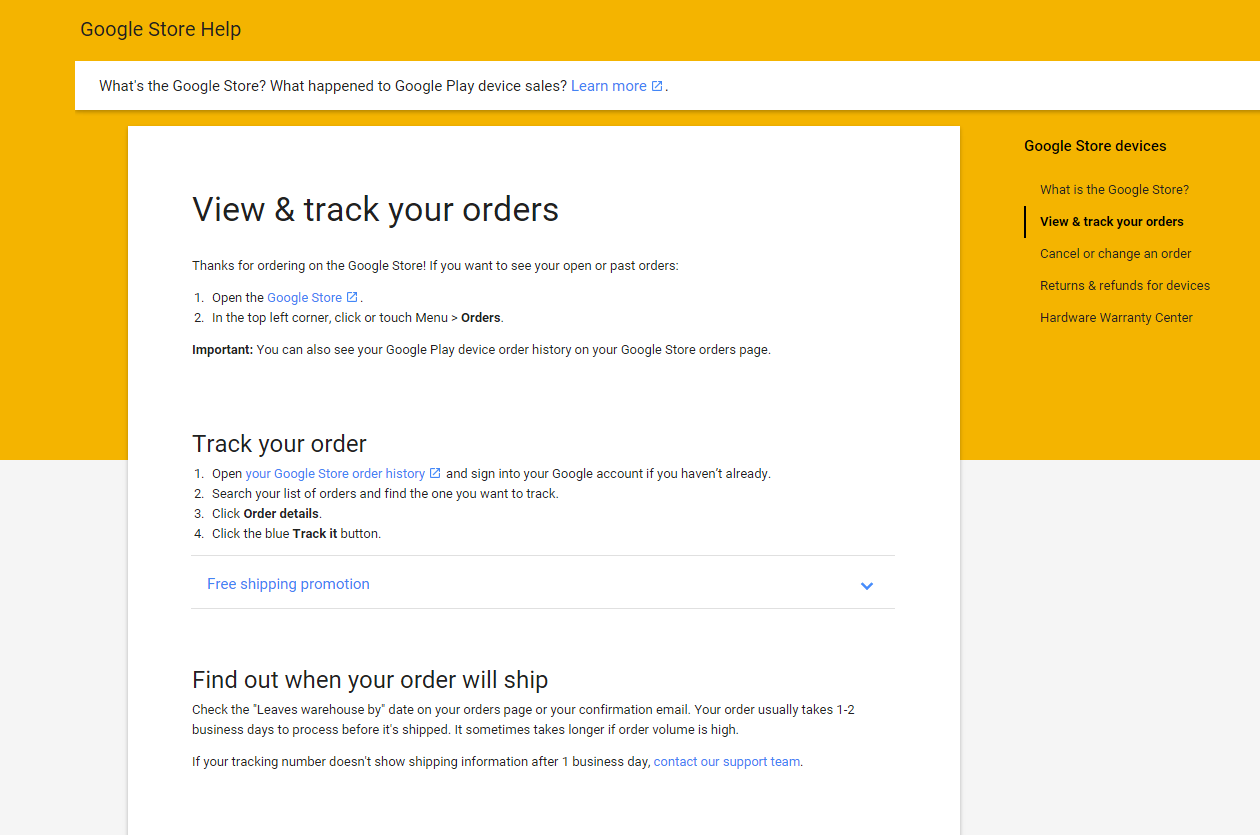
Task: Open the Hardware Warranty Center page
Action: click(x=1116, y=317)
